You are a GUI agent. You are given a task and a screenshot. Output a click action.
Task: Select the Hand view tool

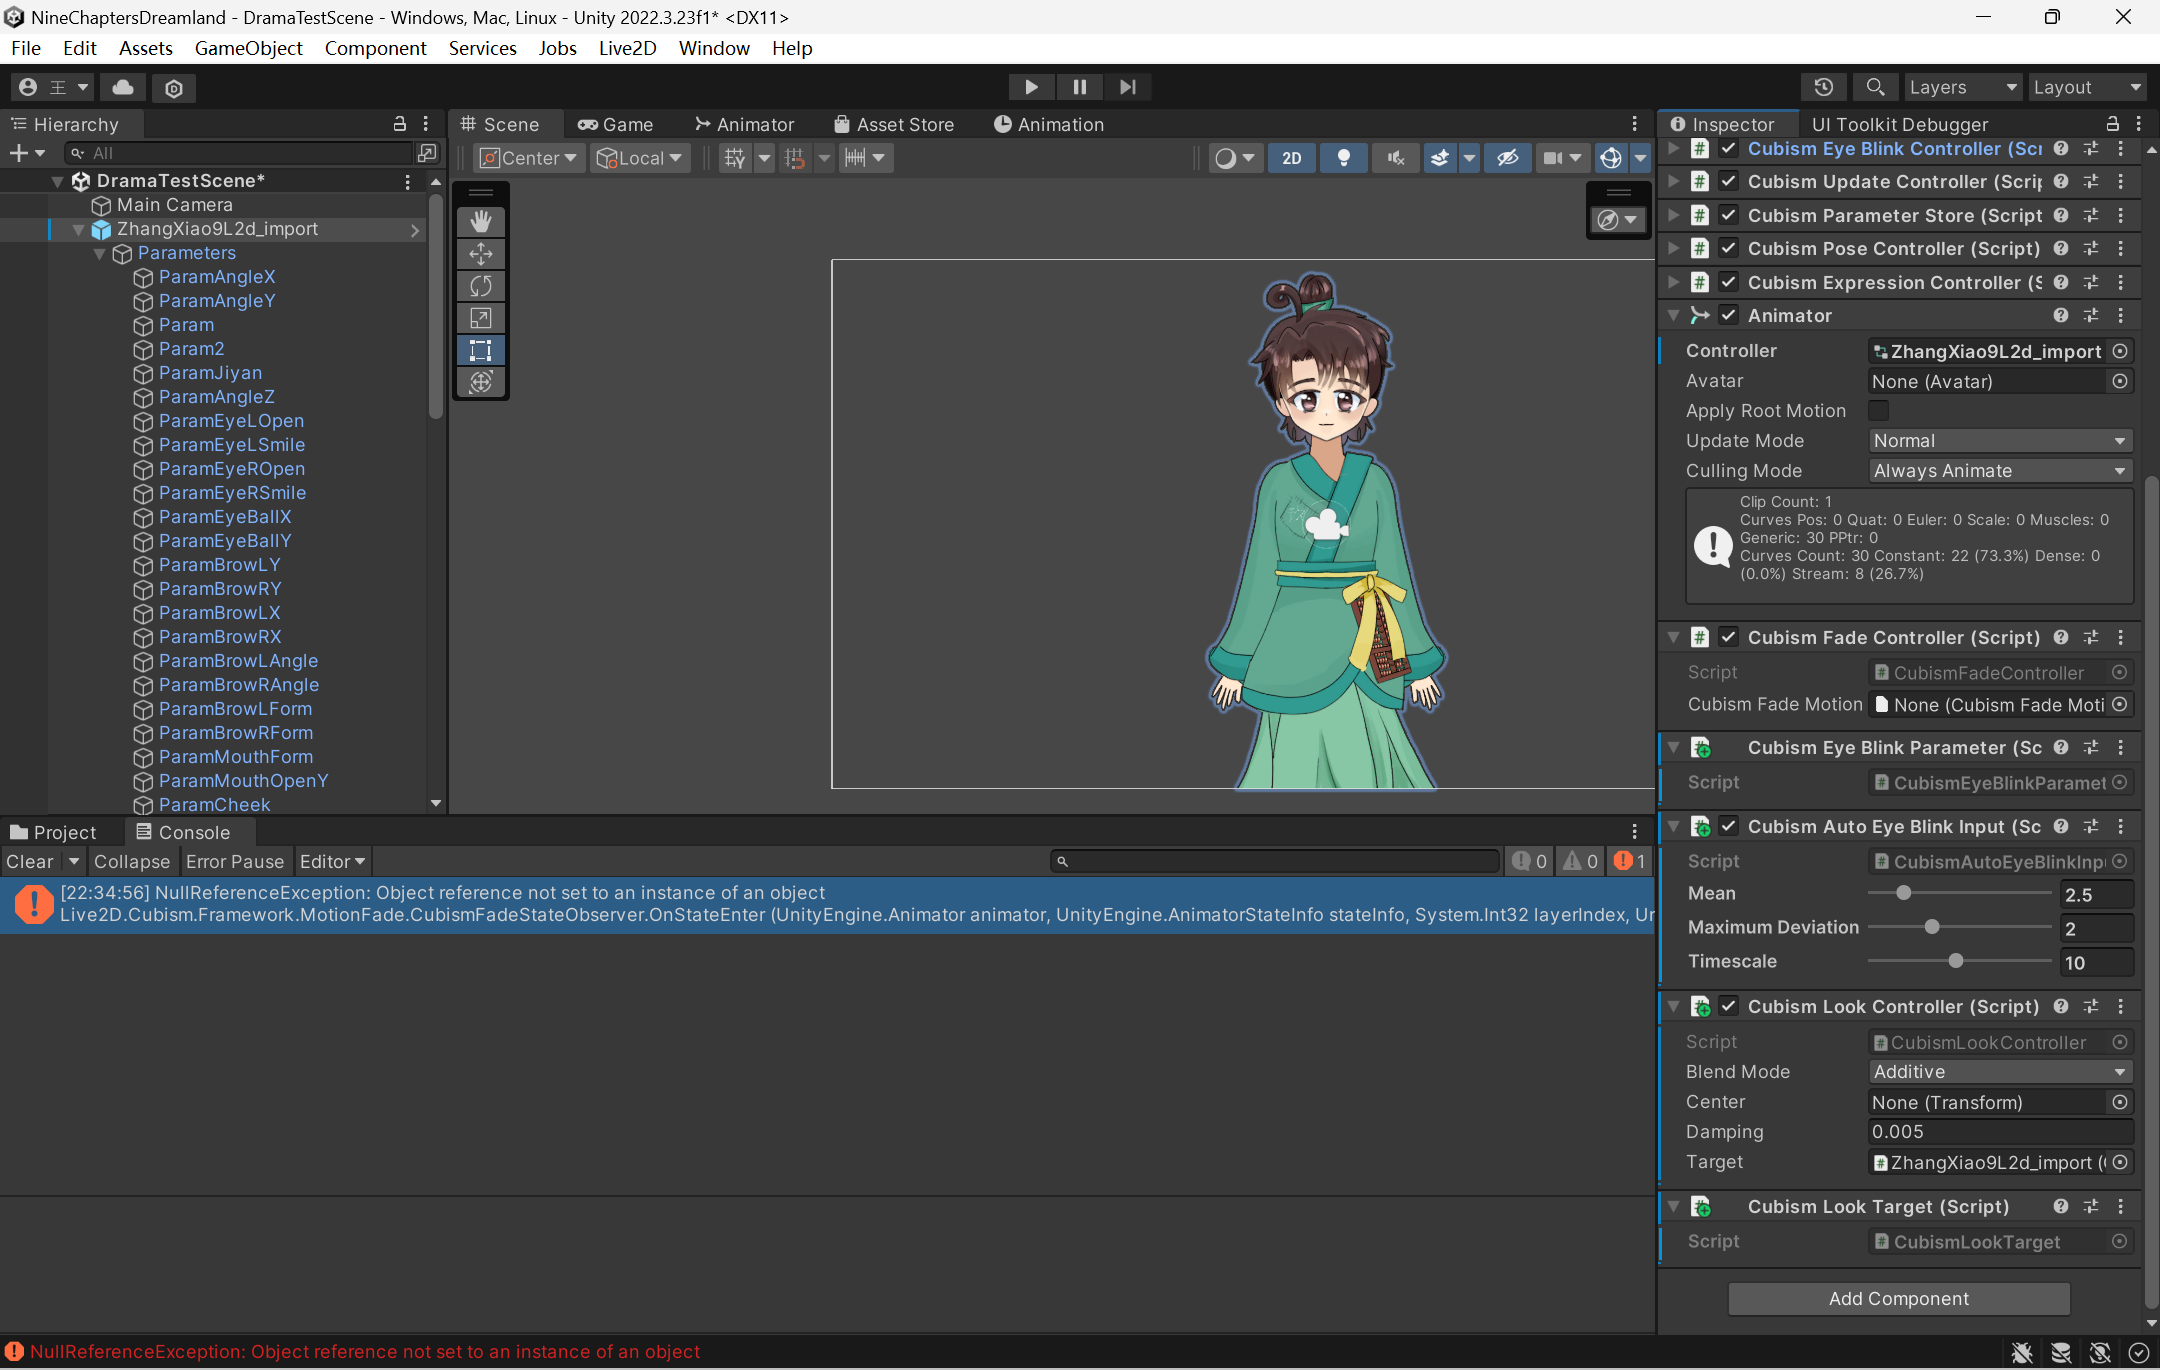[481, 222]
